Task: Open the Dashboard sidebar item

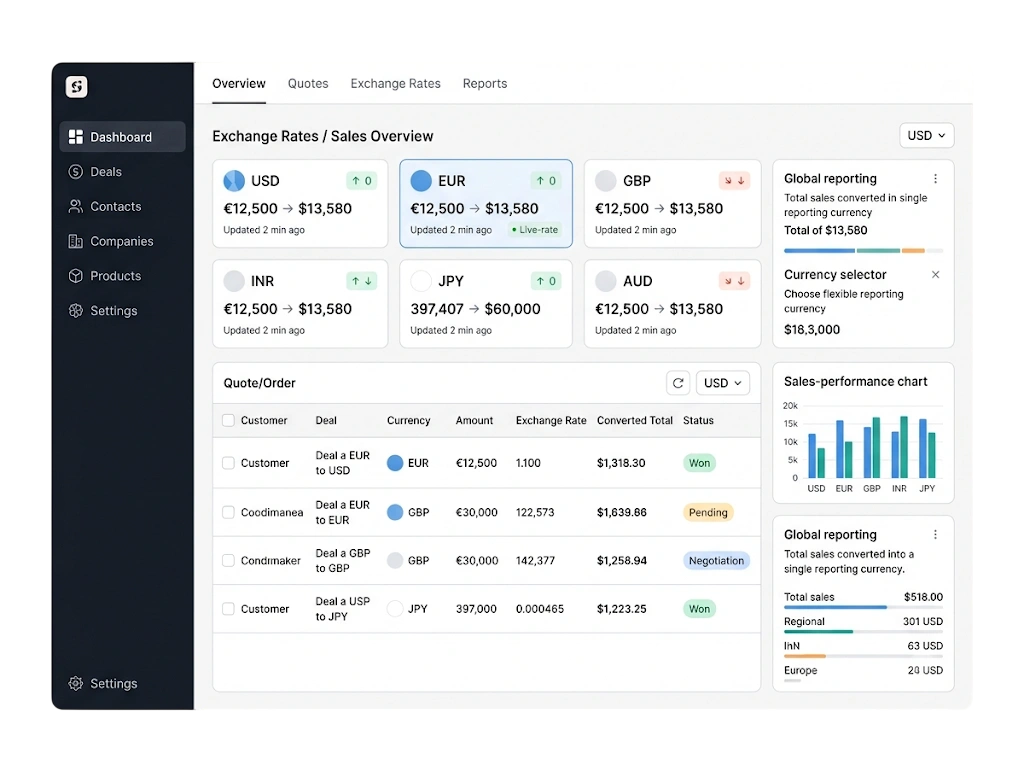Action: click(122, 137)
